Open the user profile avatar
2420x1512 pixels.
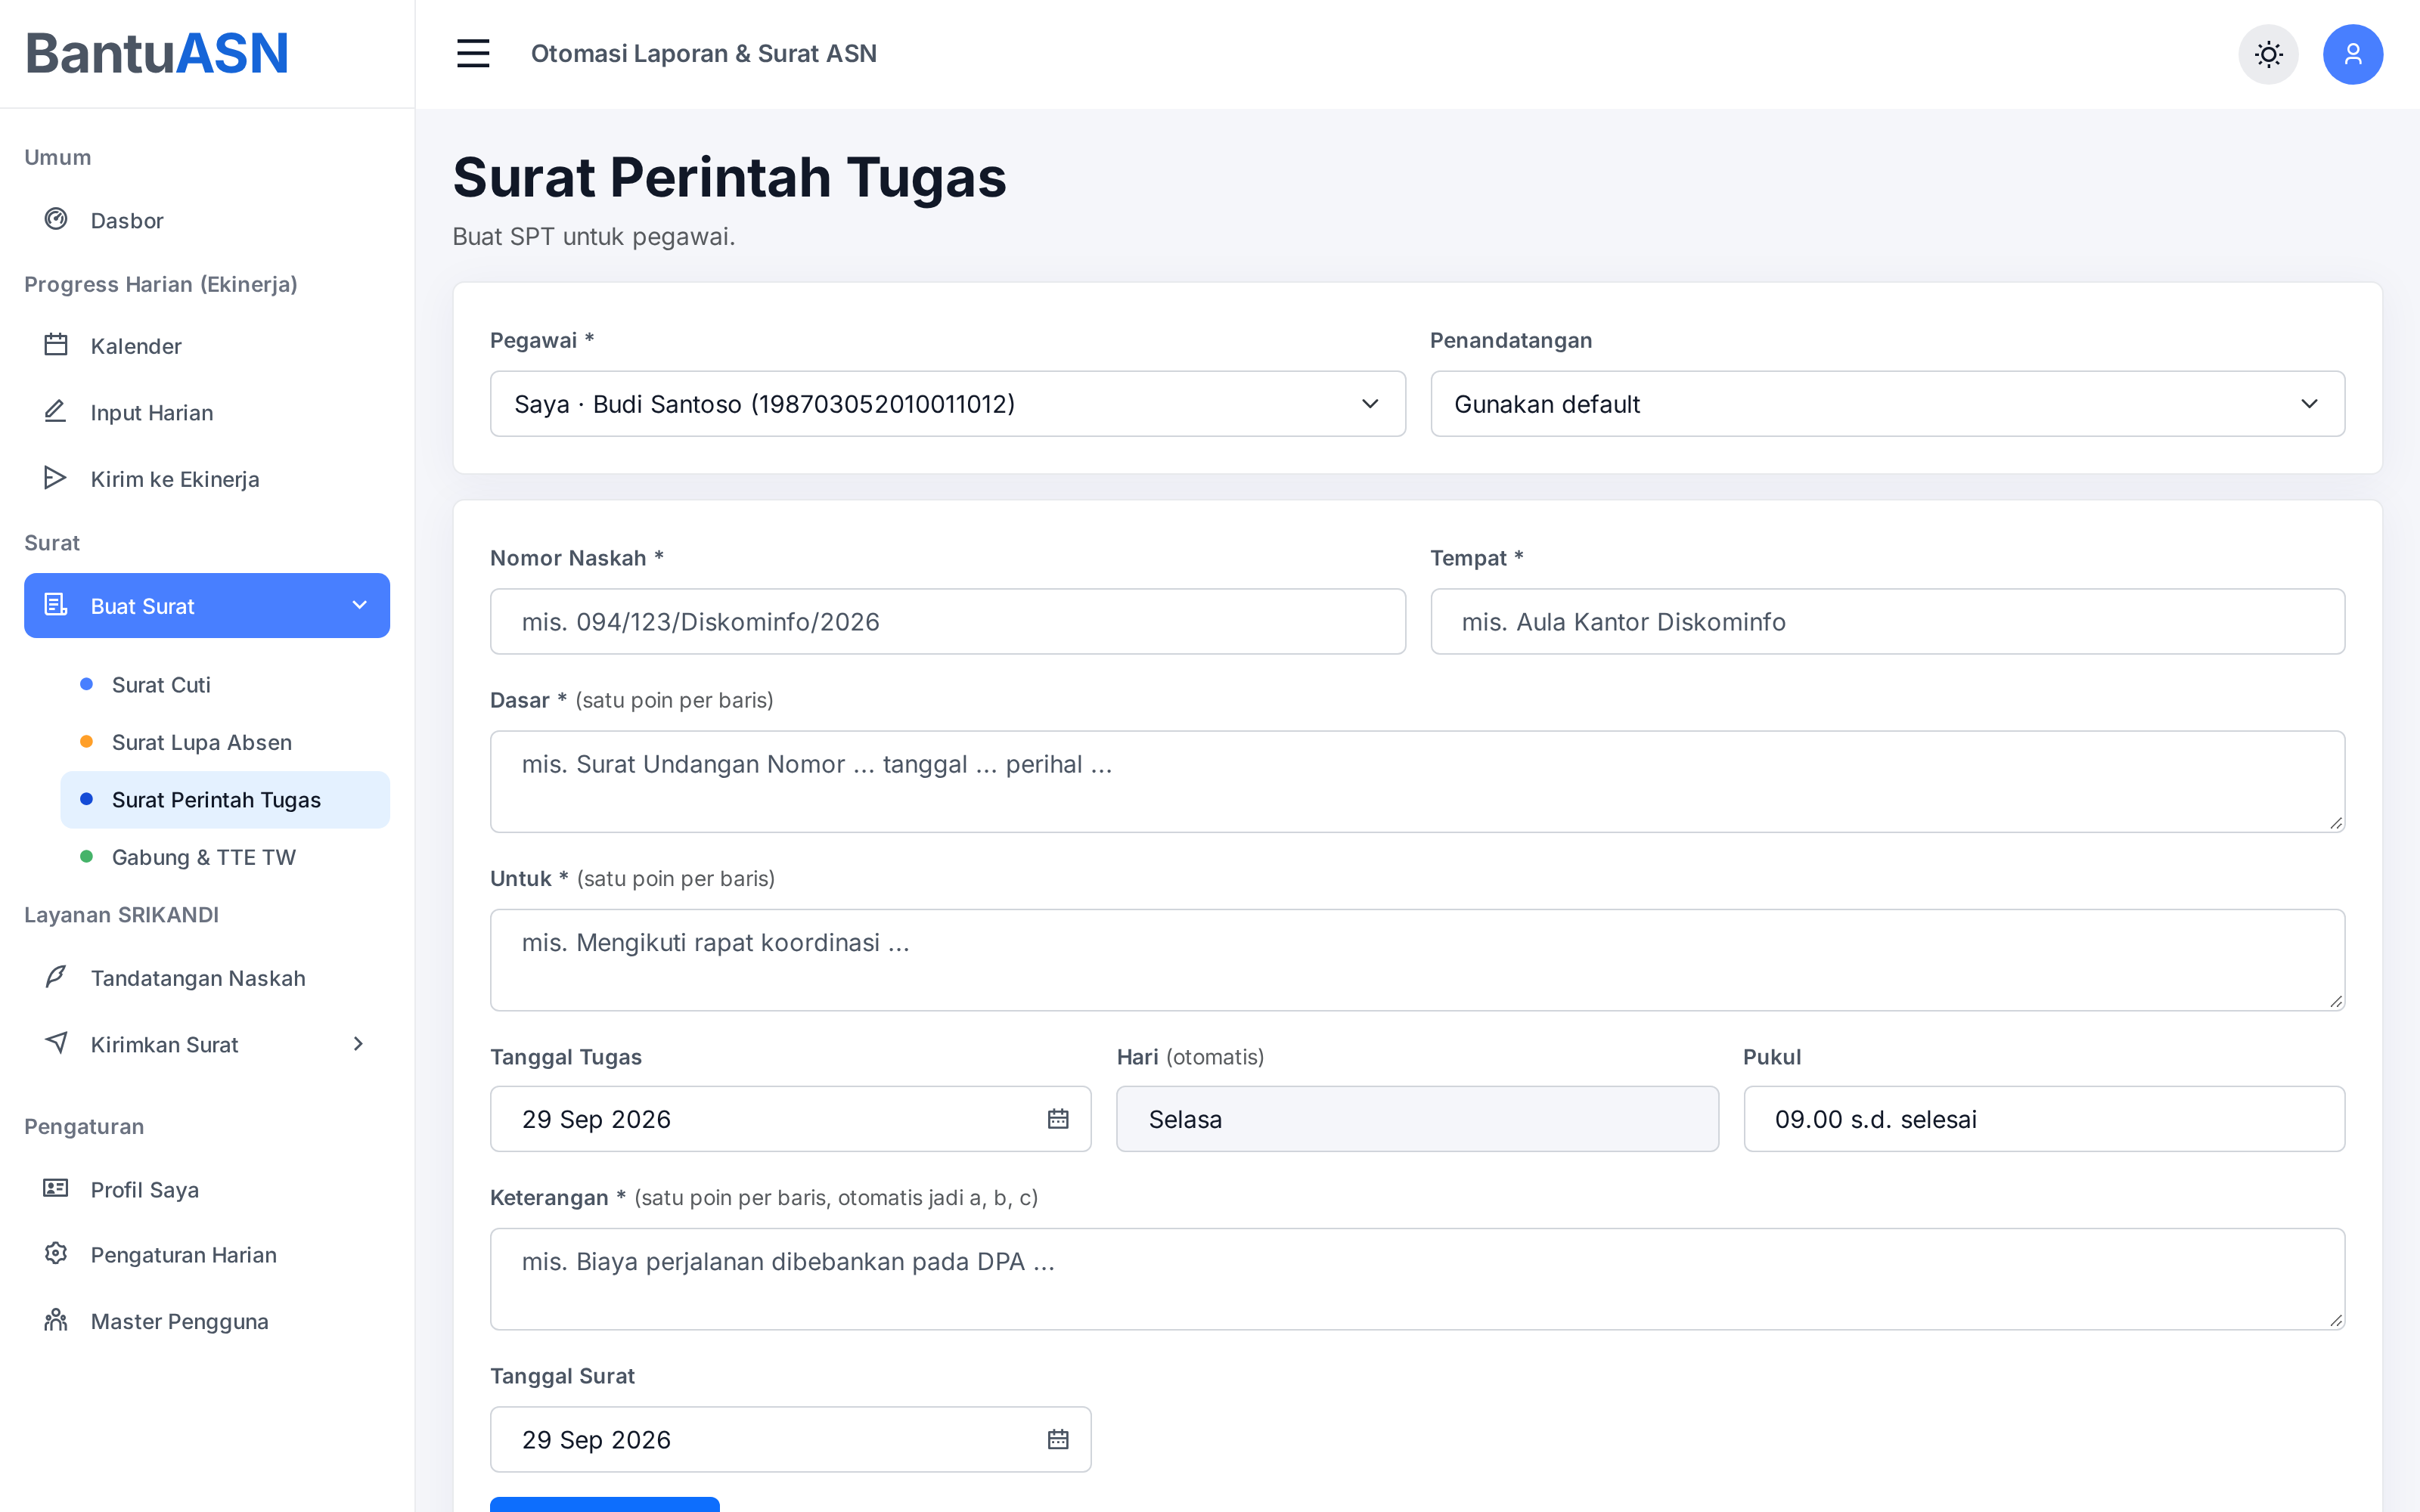(2352, 54)
